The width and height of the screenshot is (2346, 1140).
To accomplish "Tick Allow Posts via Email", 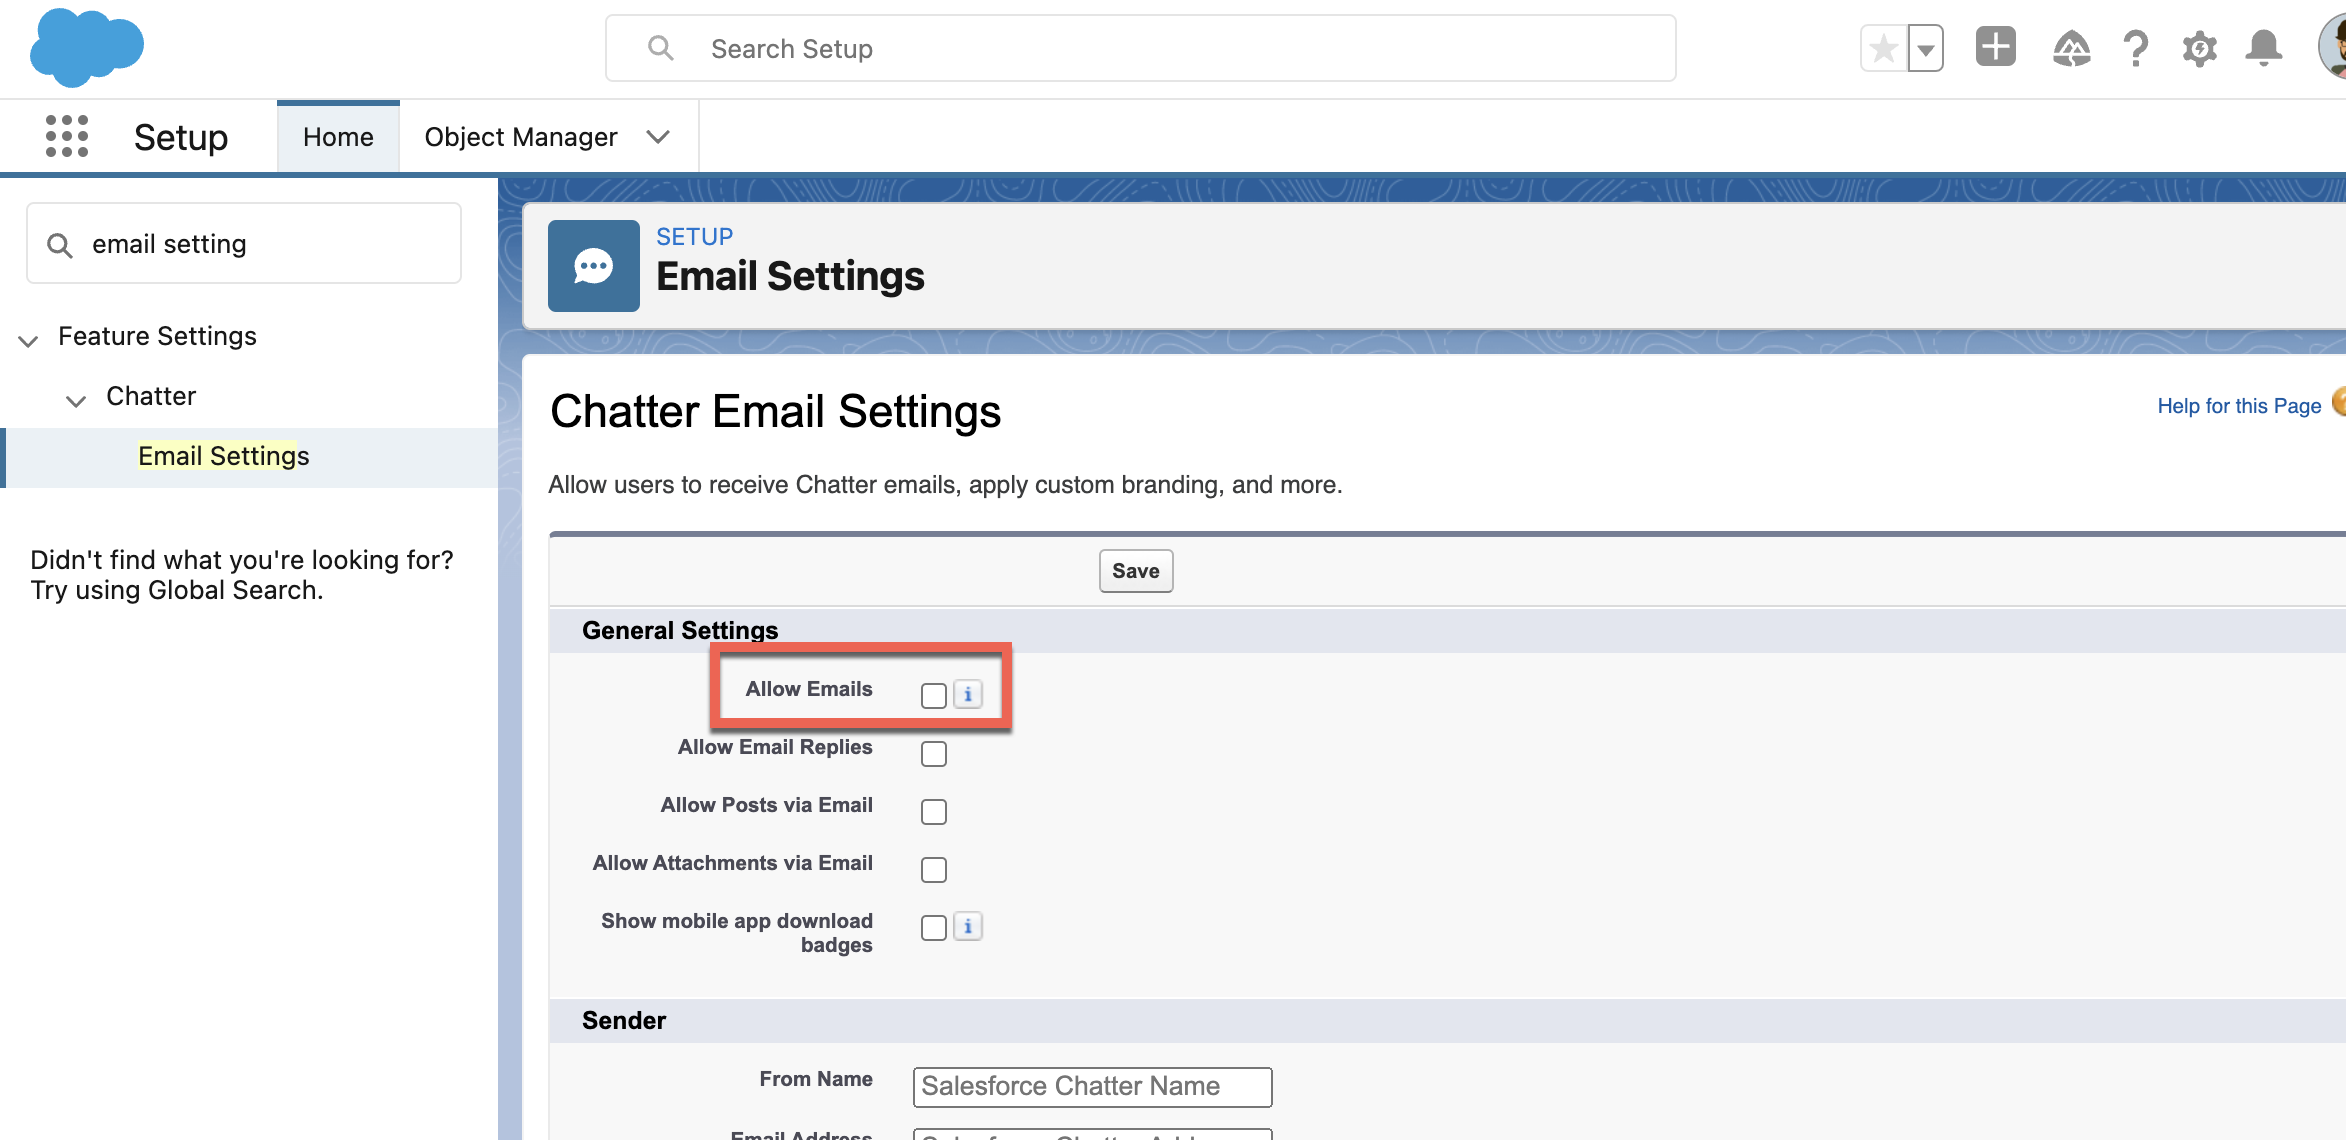I will pos(934,812).
